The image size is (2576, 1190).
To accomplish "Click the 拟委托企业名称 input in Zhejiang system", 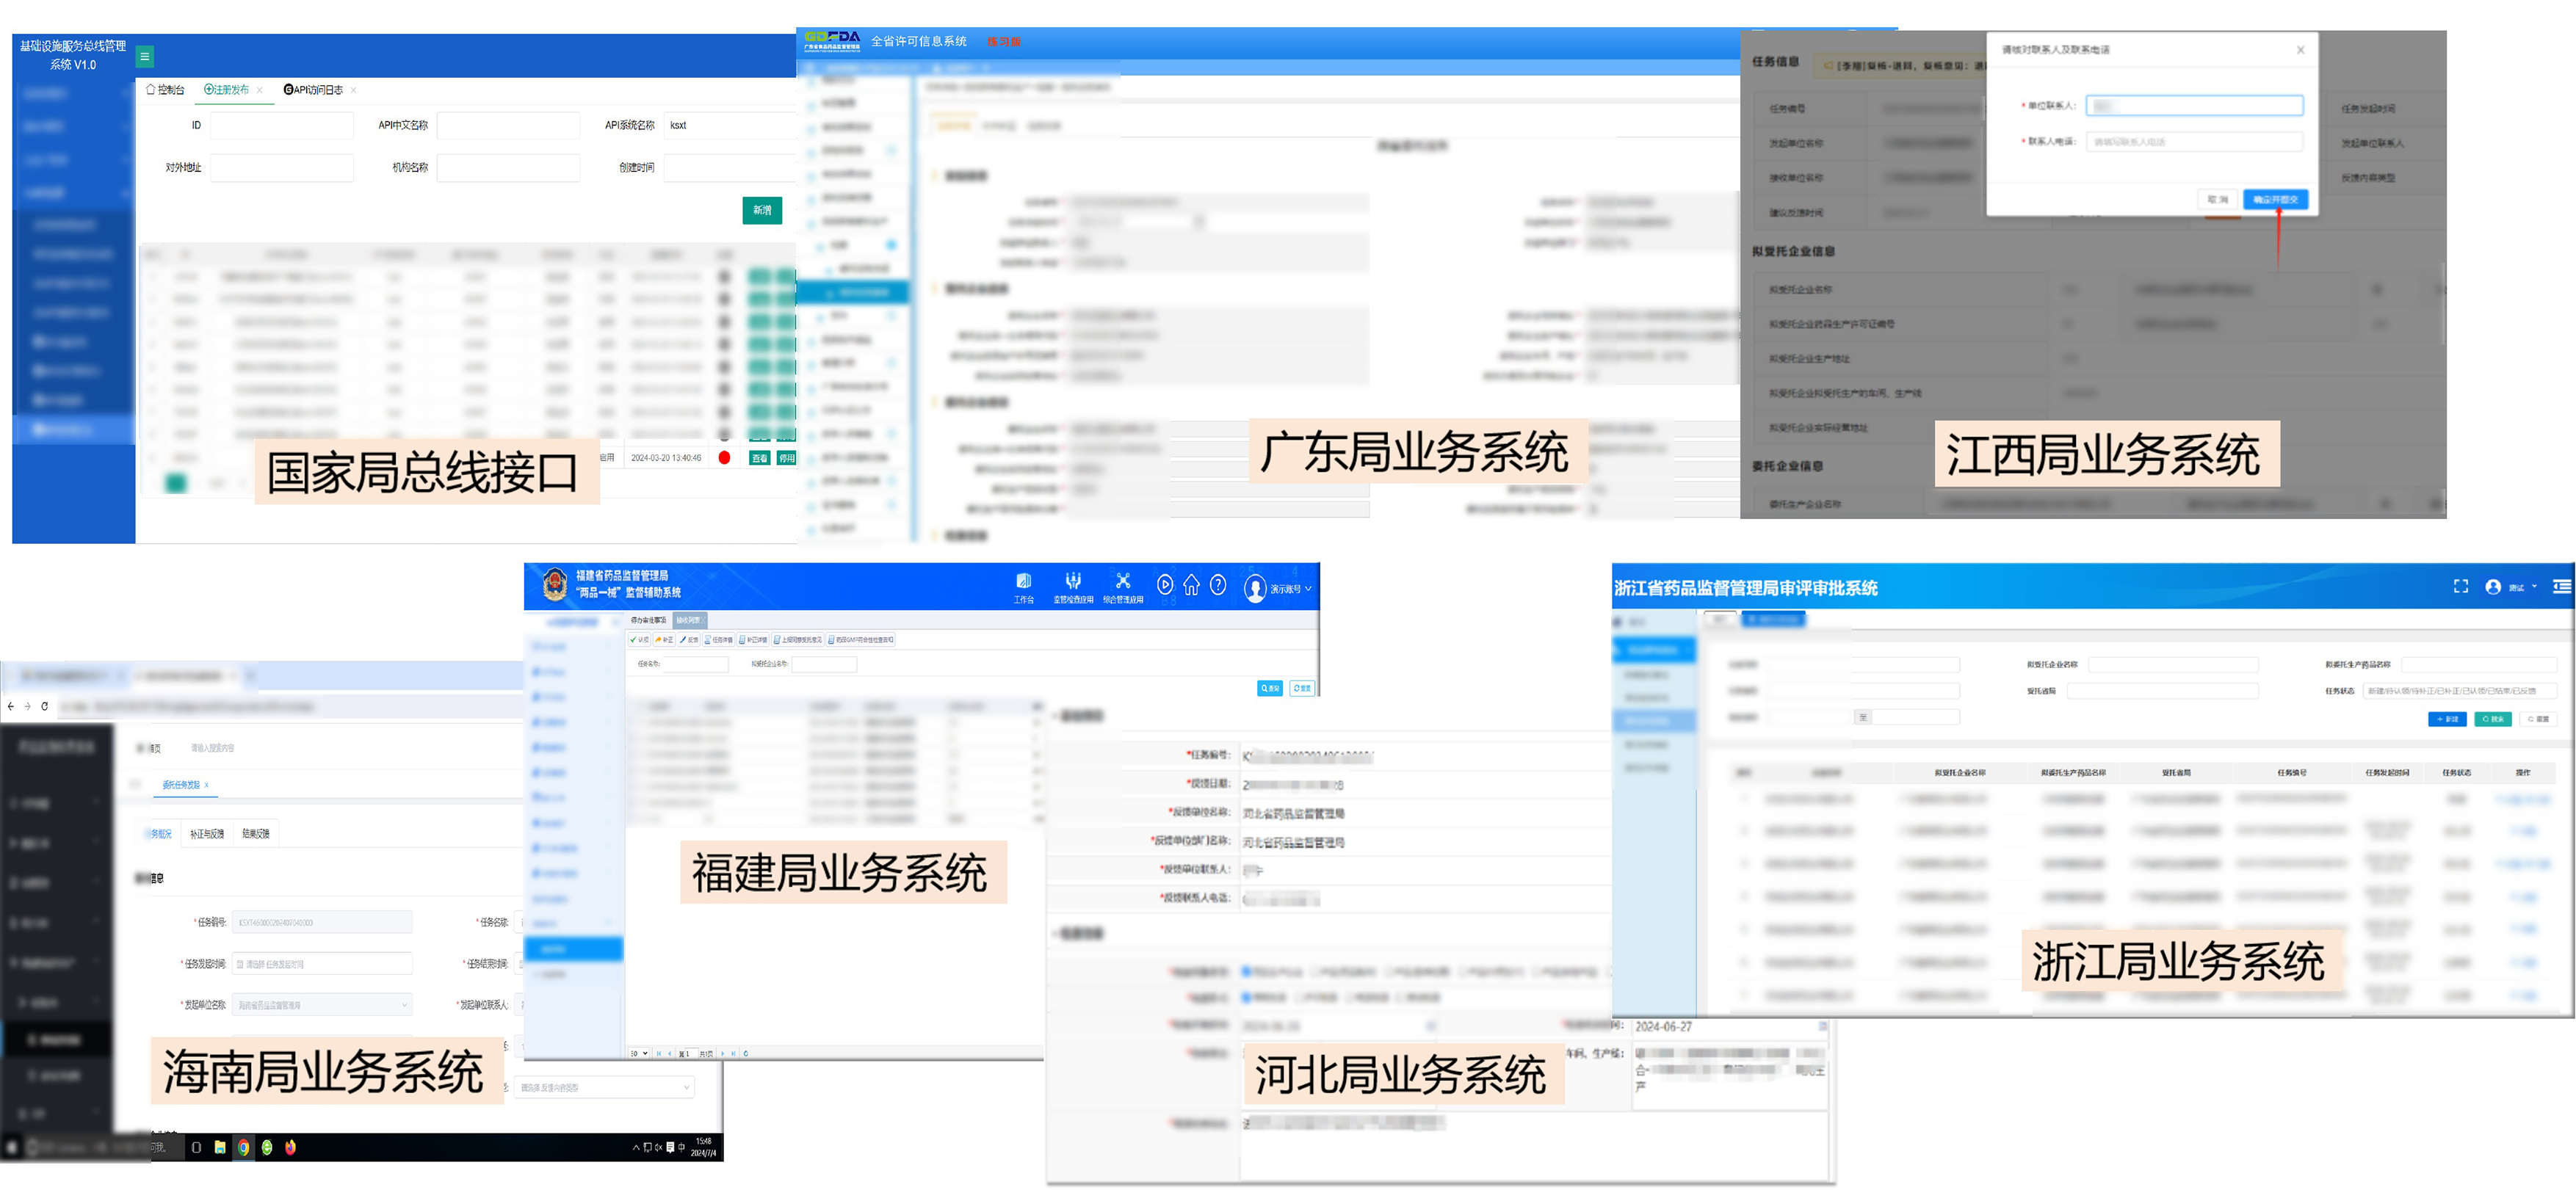I will [x=2173, y=665].
